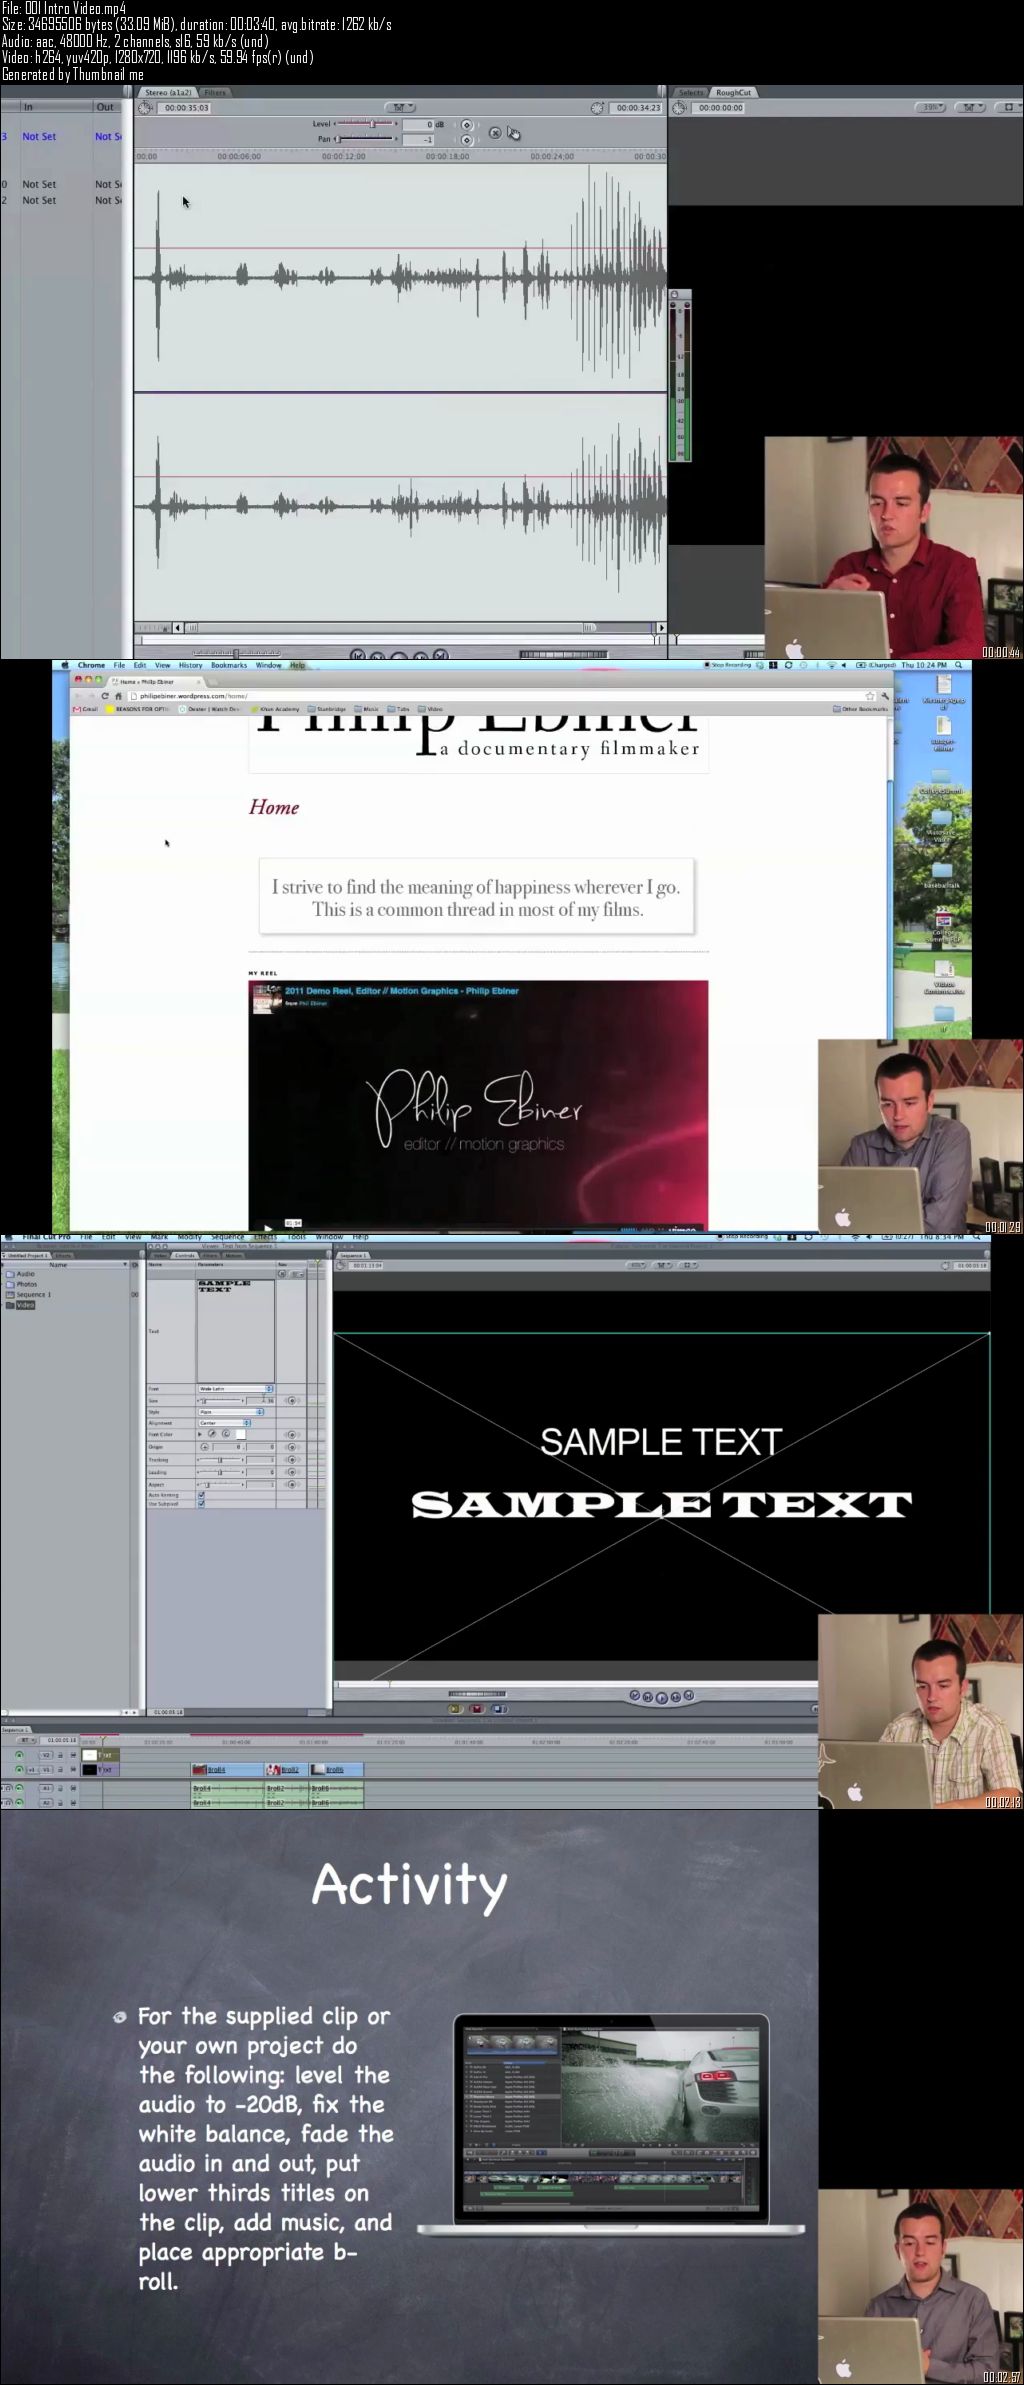This screenshot has width=1024, height=2385.
Task: Toggle V2 track visibility in timeline
Action: 19,1755
